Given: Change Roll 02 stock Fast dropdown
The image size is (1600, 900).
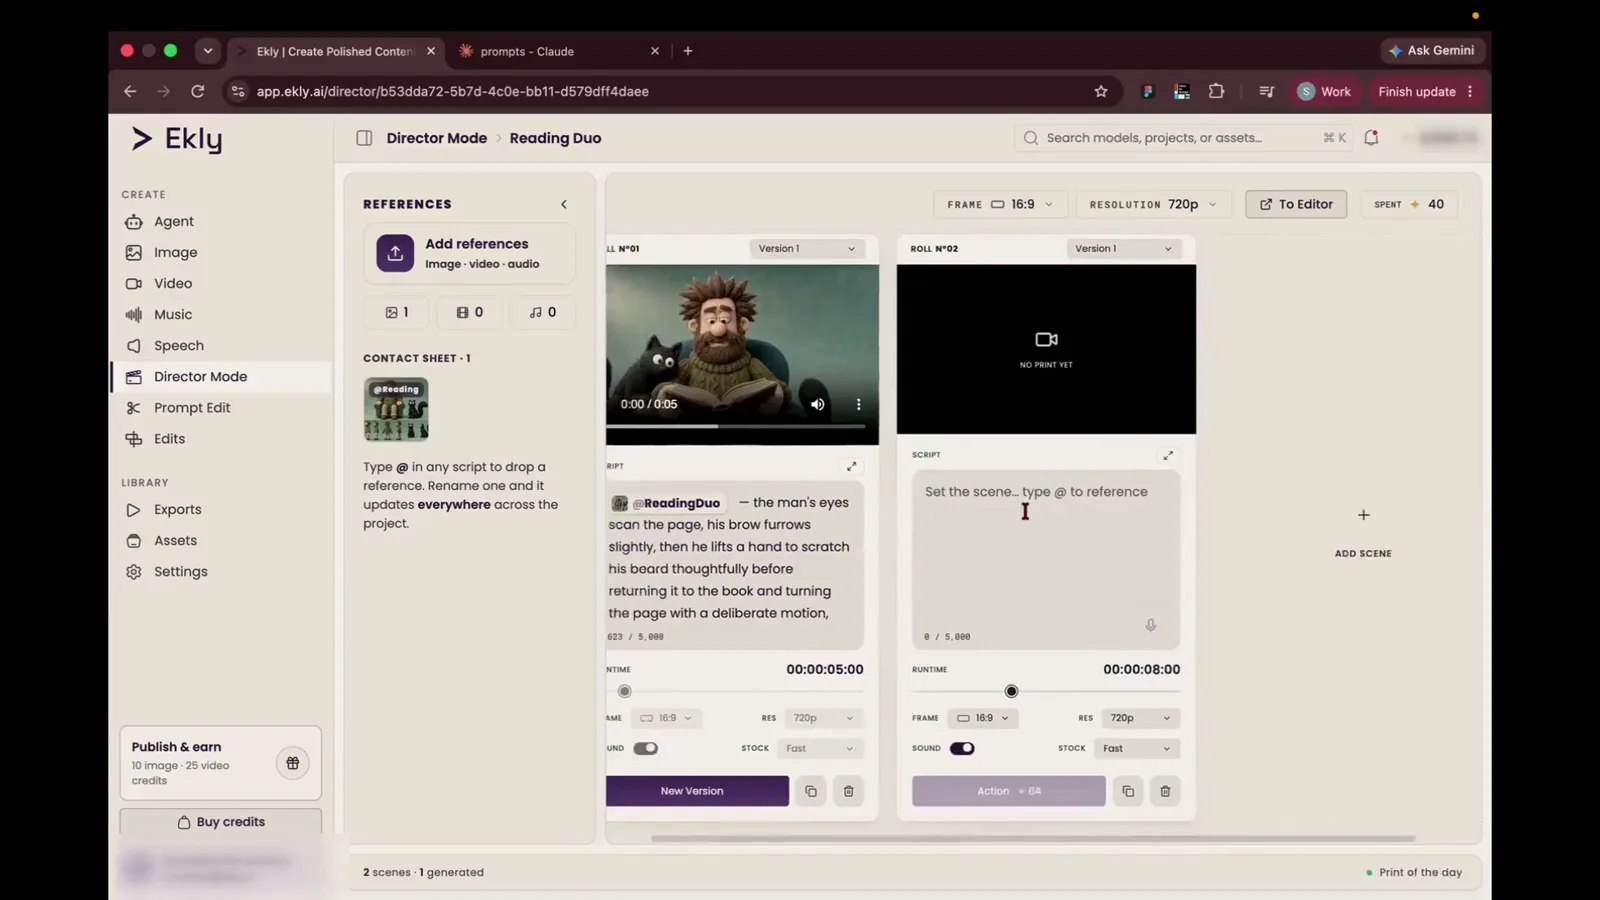Looking at the screenshot, I should pyautogui.click(x=1136, y=748).
